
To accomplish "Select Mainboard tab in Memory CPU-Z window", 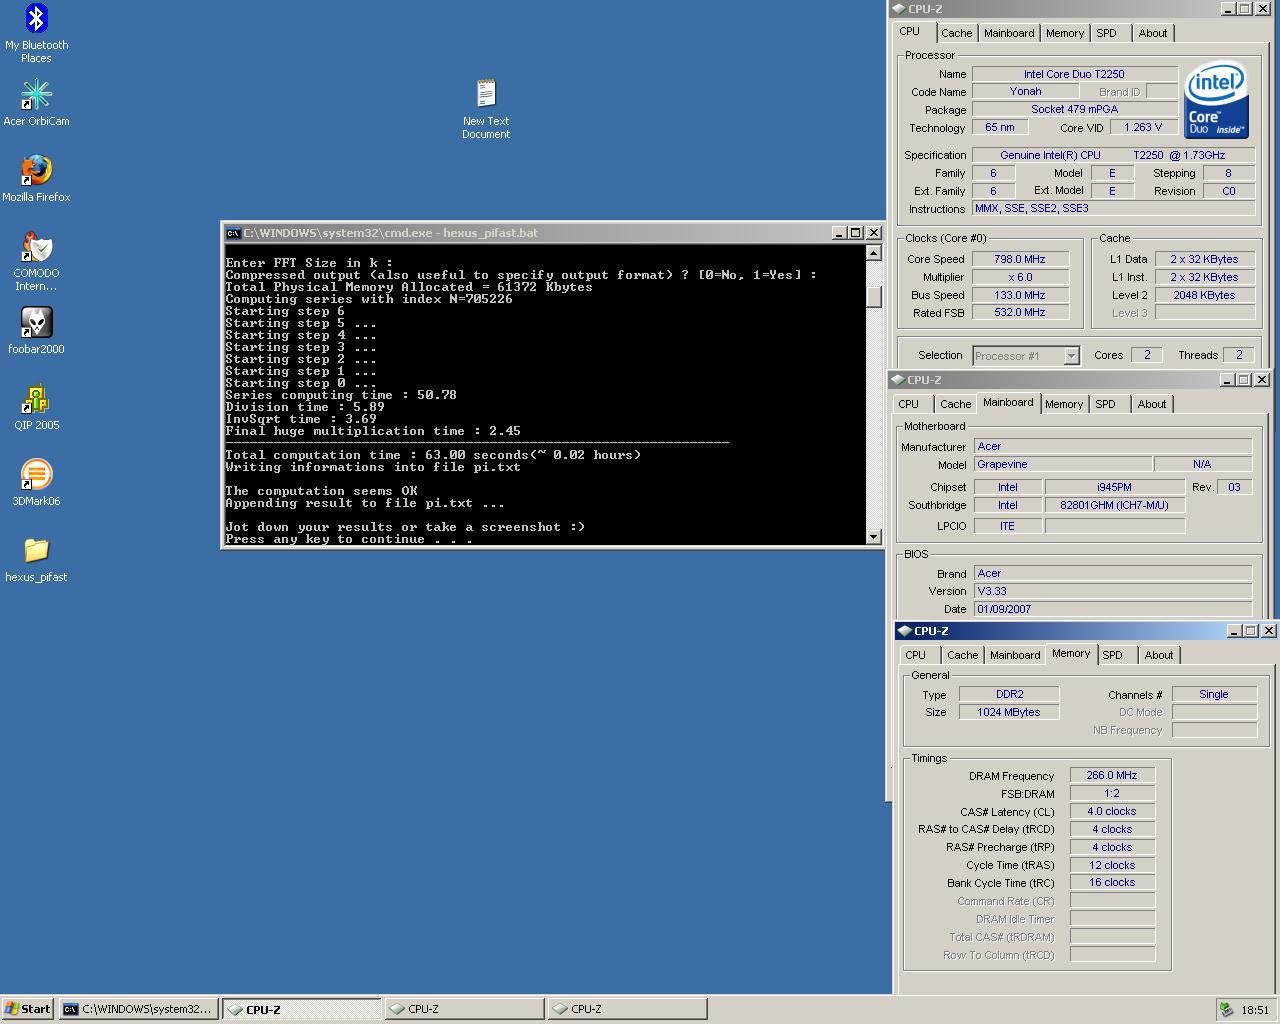I will (1015, 655).
